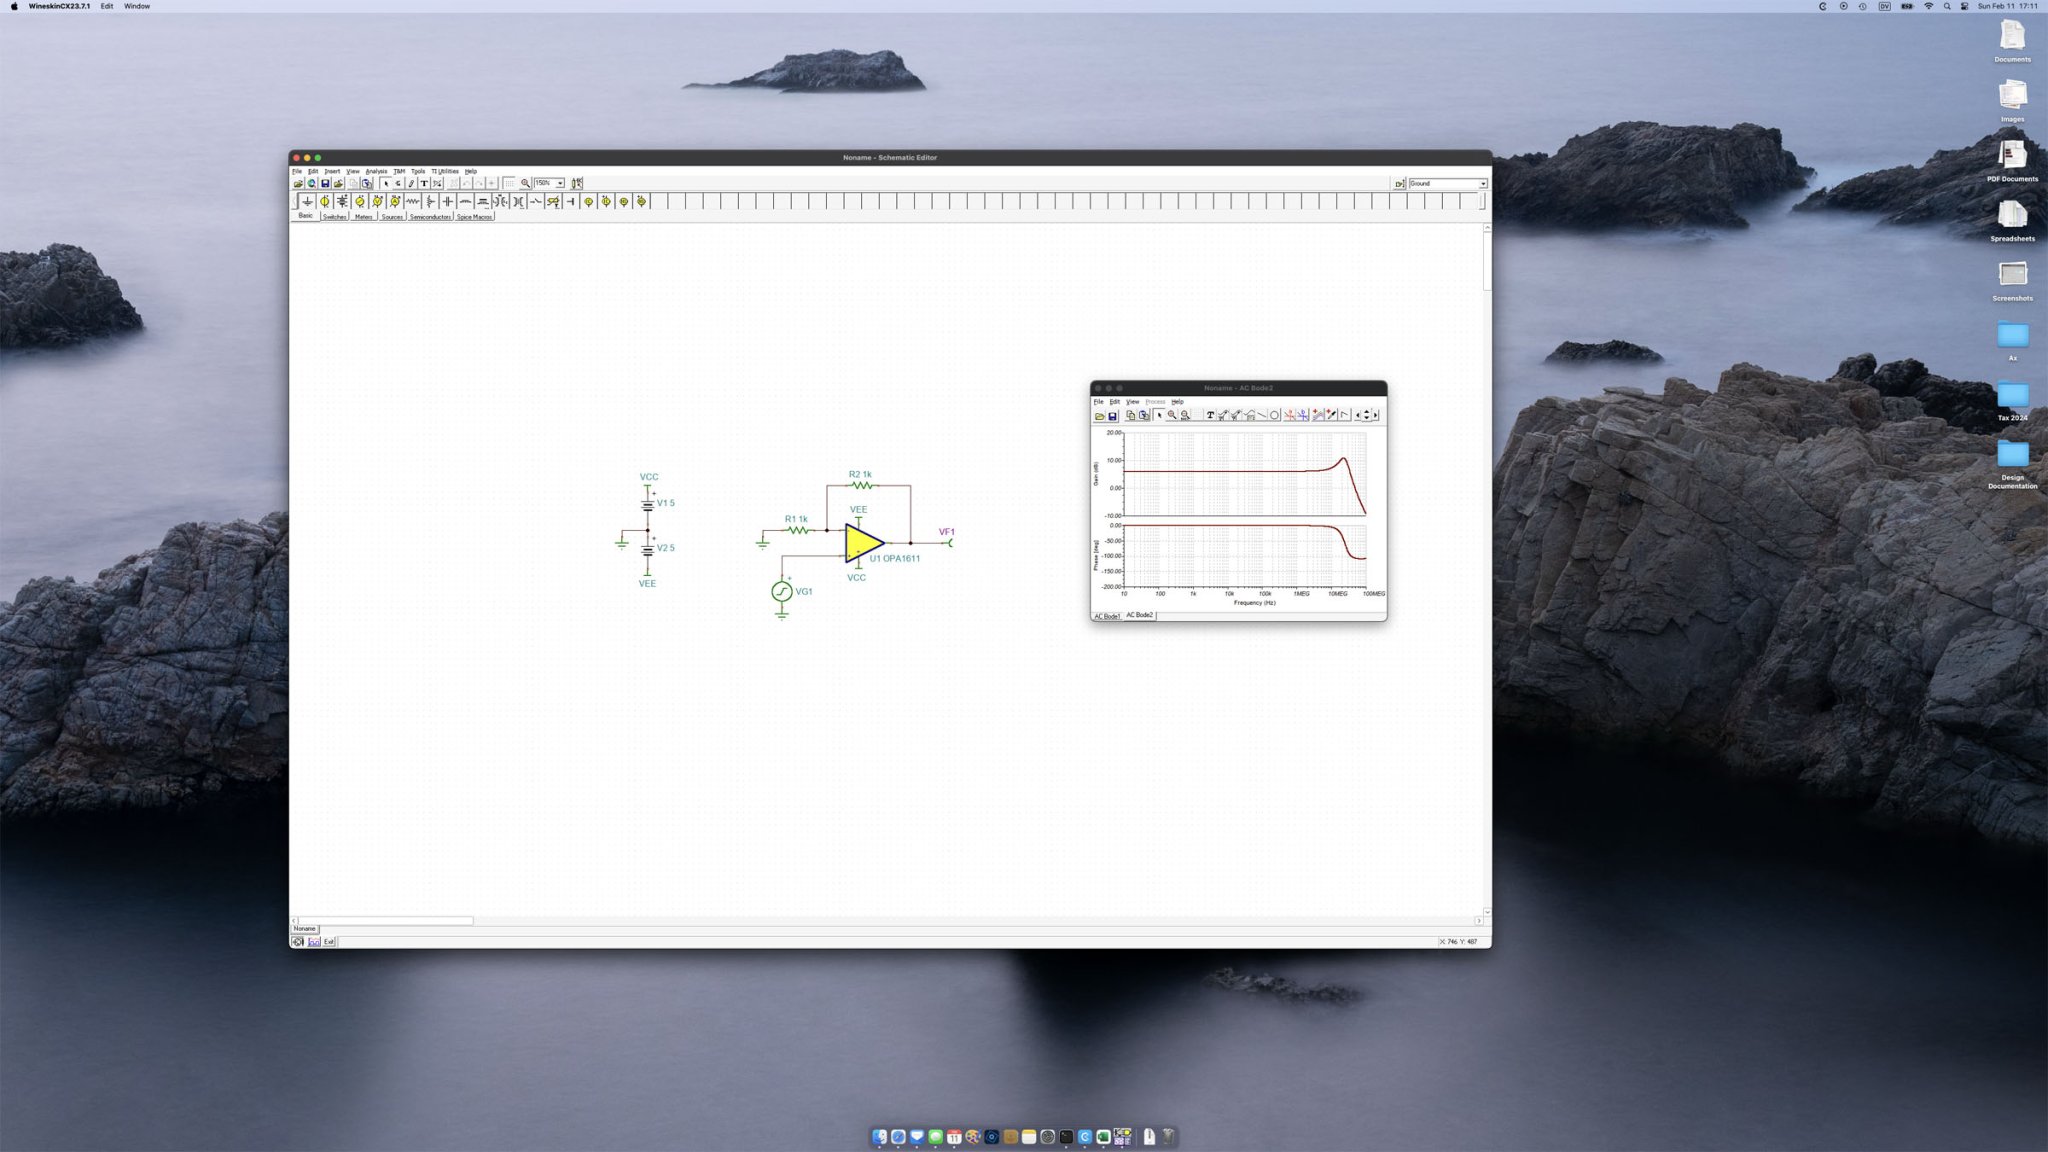This screenshot has width=2048, height=1152.
Task: Open Finder from the Dock
Action: pyautogui.click(x=879, y=1137)
